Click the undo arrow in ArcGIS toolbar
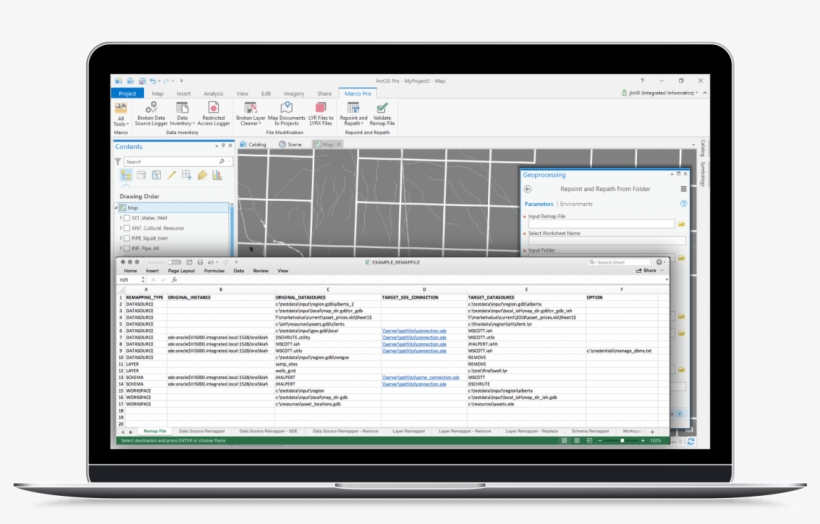 [153, 81]
